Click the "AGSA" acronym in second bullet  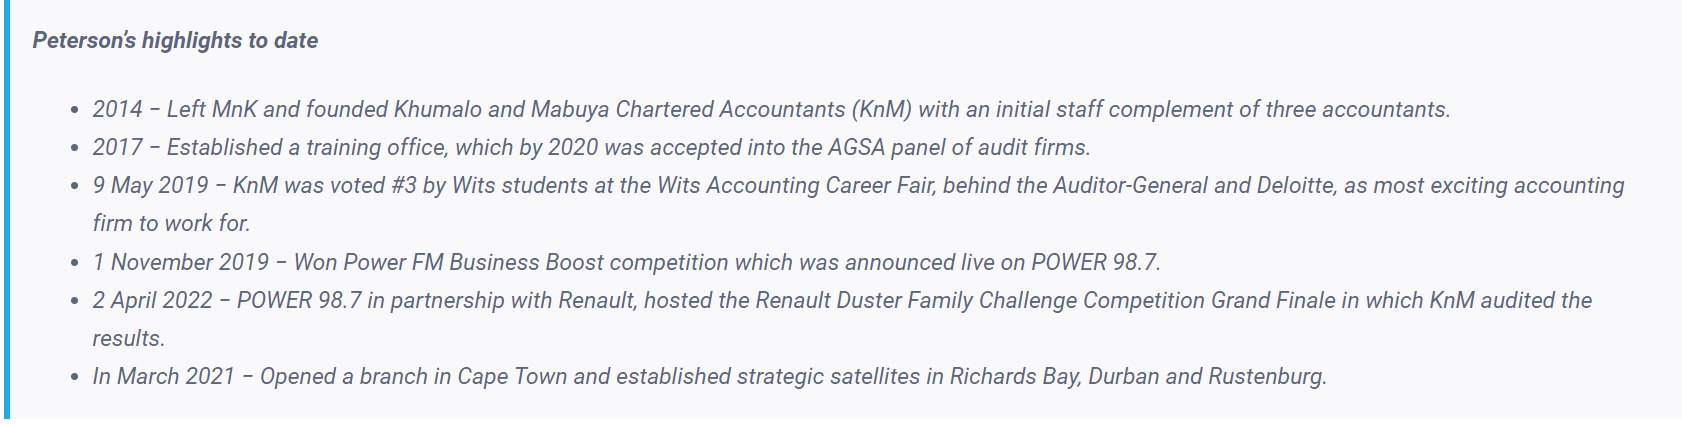(856, 148)
